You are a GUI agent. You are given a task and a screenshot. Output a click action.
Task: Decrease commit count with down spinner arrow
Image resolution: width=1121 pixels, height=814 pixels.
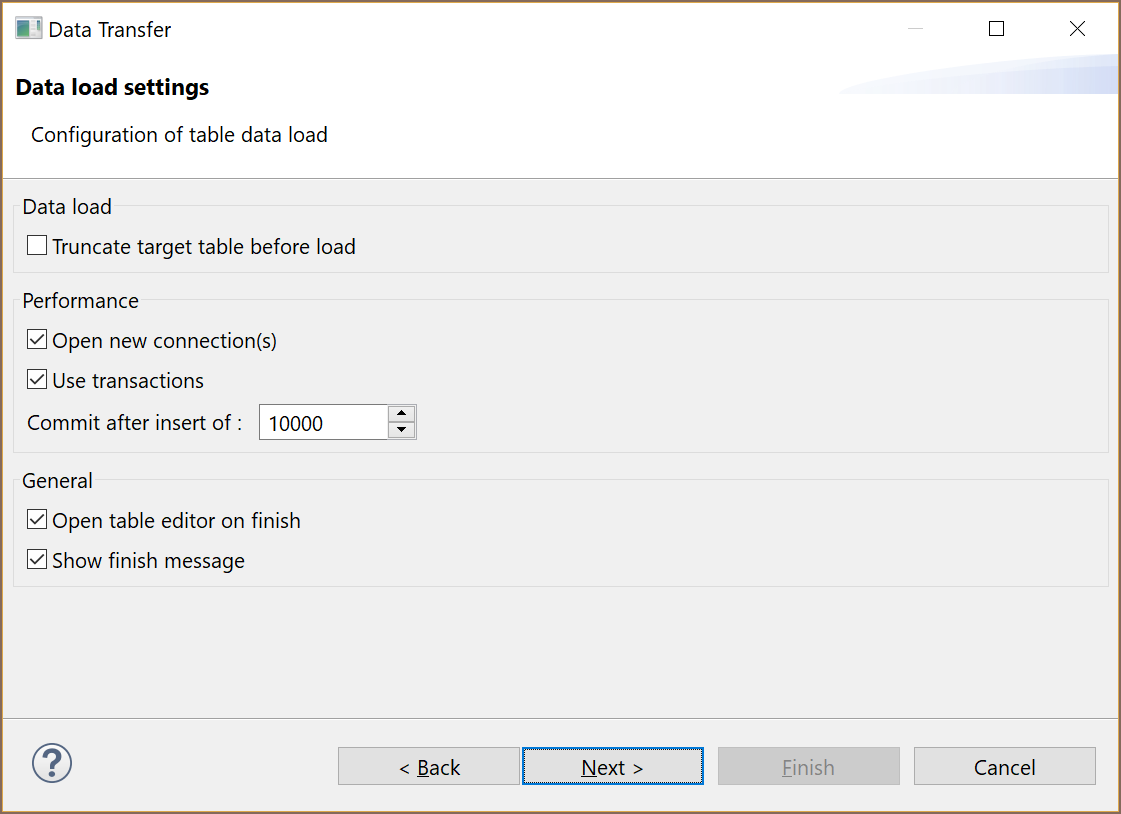(401, 430)
